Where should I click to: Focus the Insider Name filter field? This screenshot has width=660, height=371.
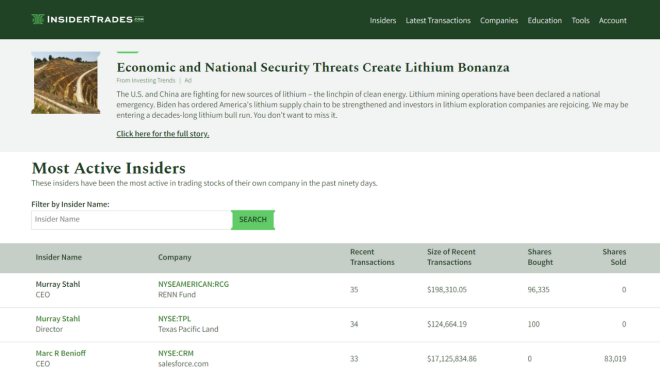point(131,220)
